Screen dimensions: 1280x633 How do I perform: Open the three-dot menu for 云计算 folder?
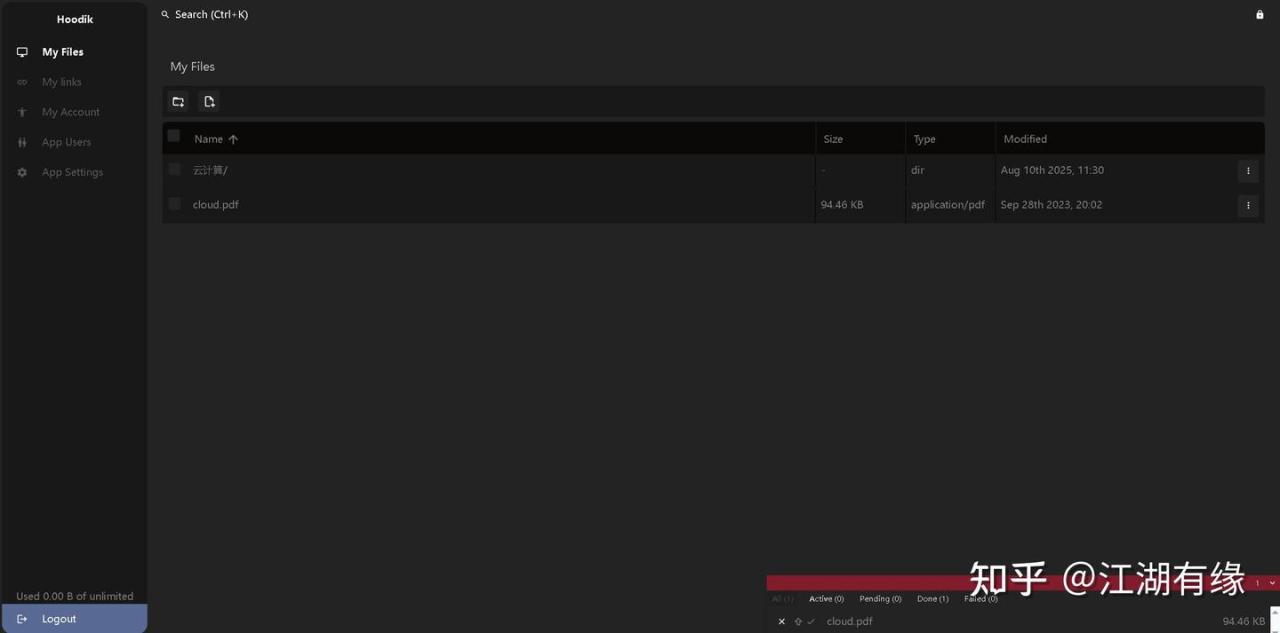pos(1247,171)
